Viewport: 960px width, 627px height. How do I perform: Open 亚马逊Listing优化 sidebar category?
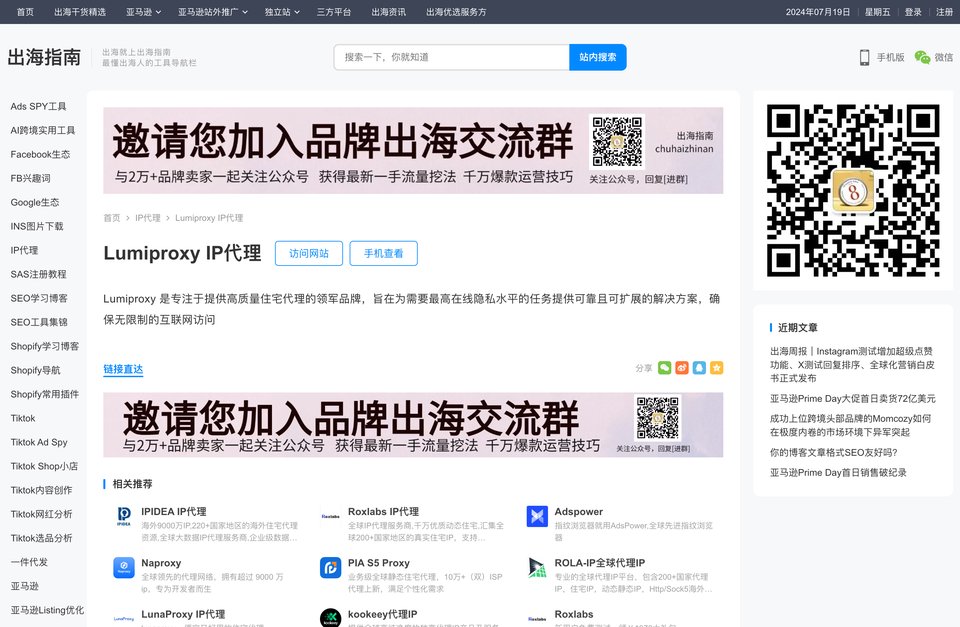coord(47,610)
